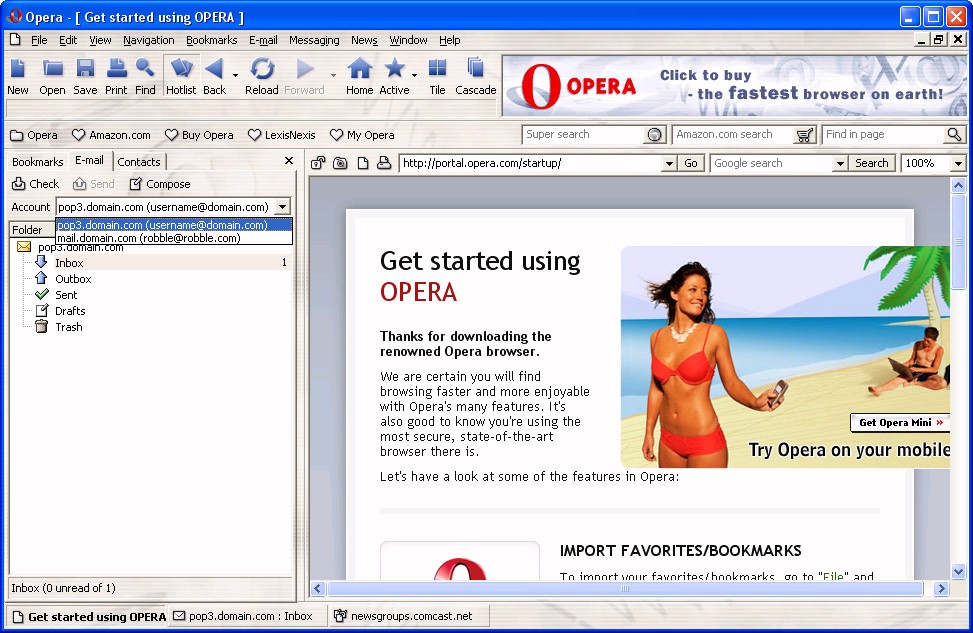Click the Tile windows icon
Screen dimensions: 973x633
[437, 69]
